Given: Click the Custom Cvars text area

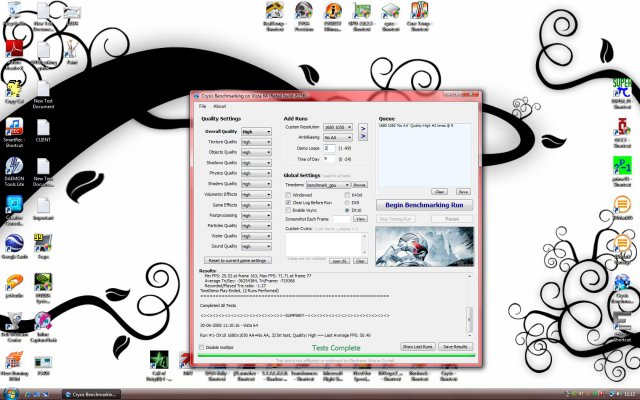Looking at the screenshot, I should (324, 244).
